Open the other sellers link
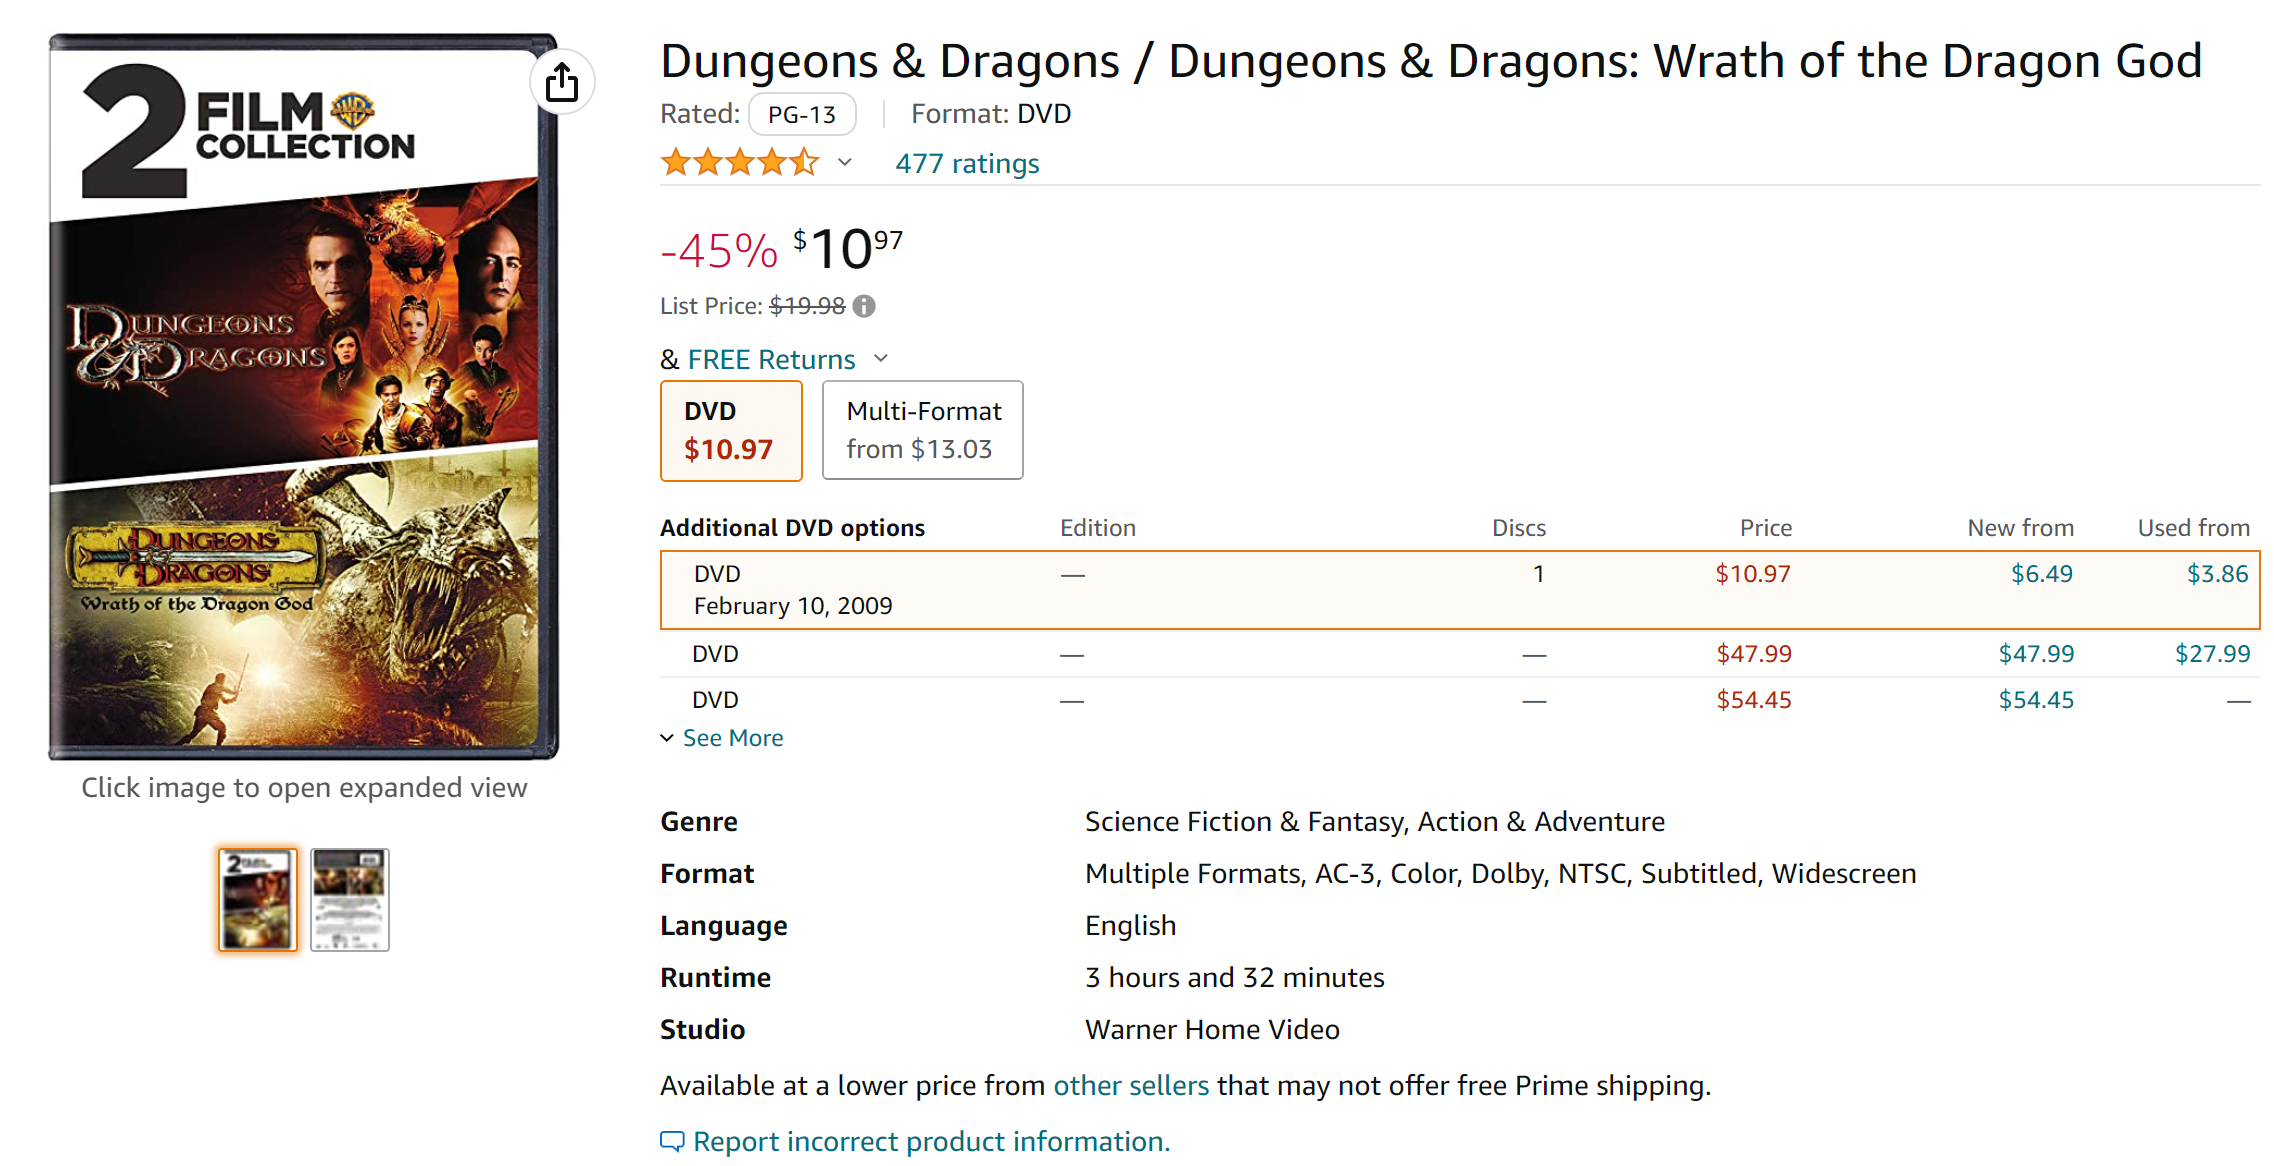The height and width of the screenshot is (1166, 2274). click(1130, 1086)
